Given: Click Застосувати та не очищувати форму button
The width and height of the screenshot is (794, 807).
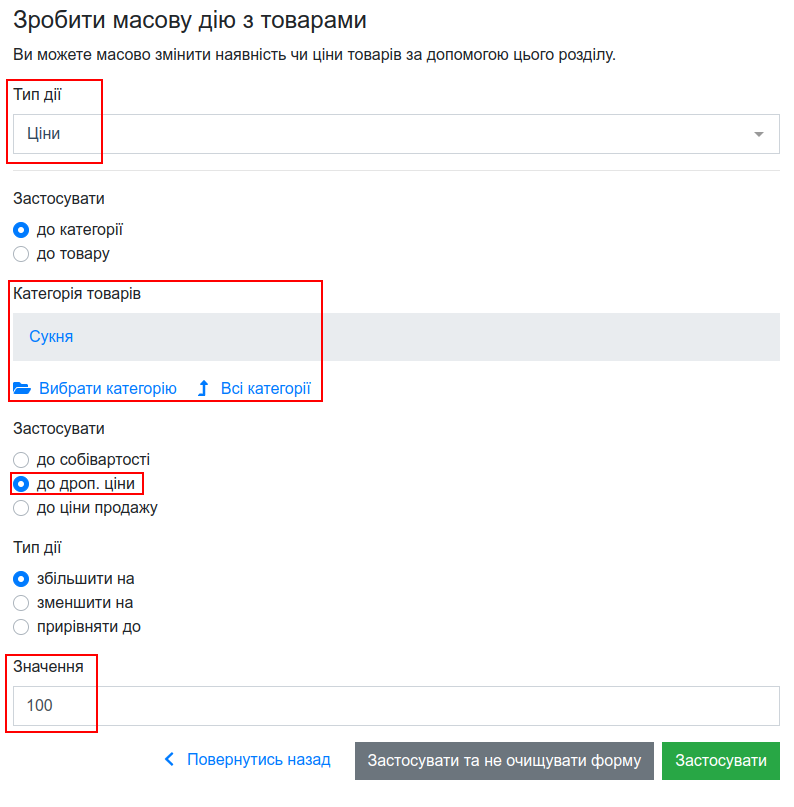Looking at the screenshot, I should pos(504,761).
